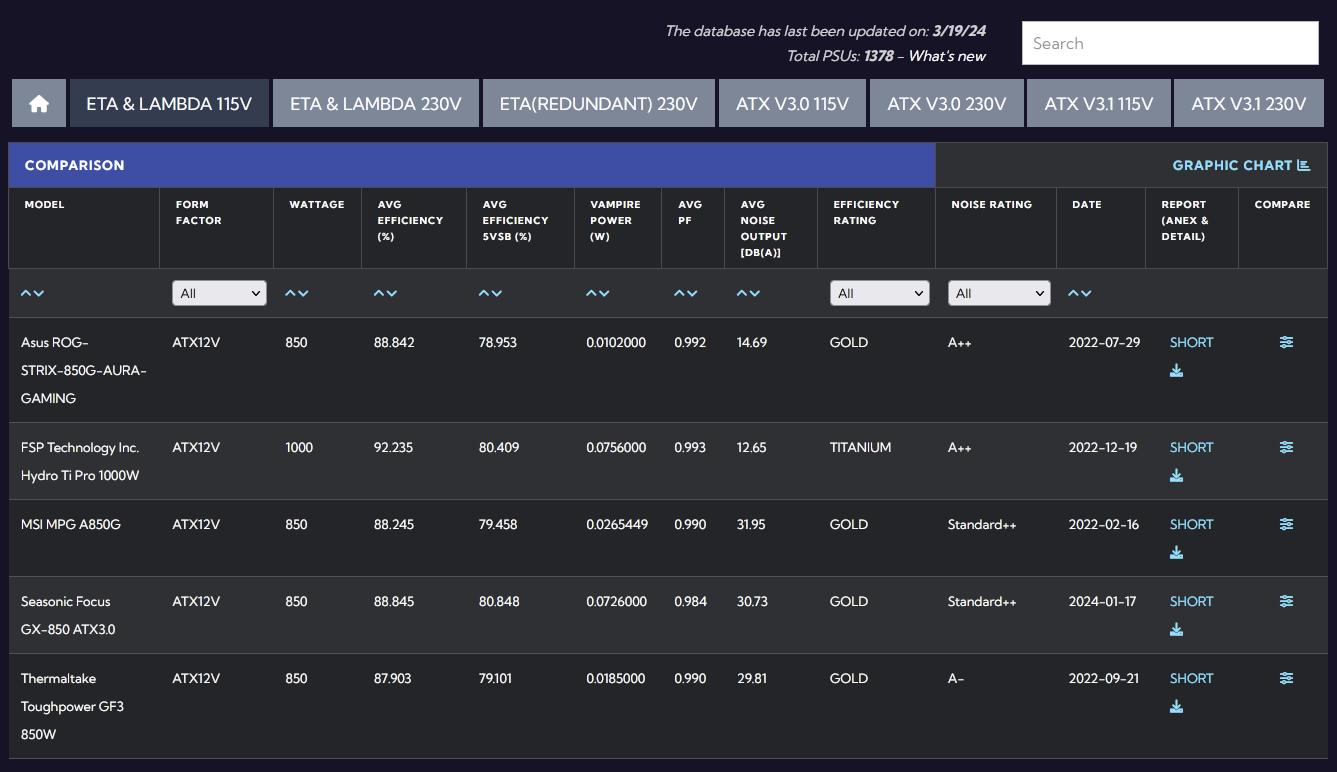The height and width of the screenshot is (772, 1337).
Task: Switch to ETA & LAMBDA 230V tab
Action: [376, 103]
